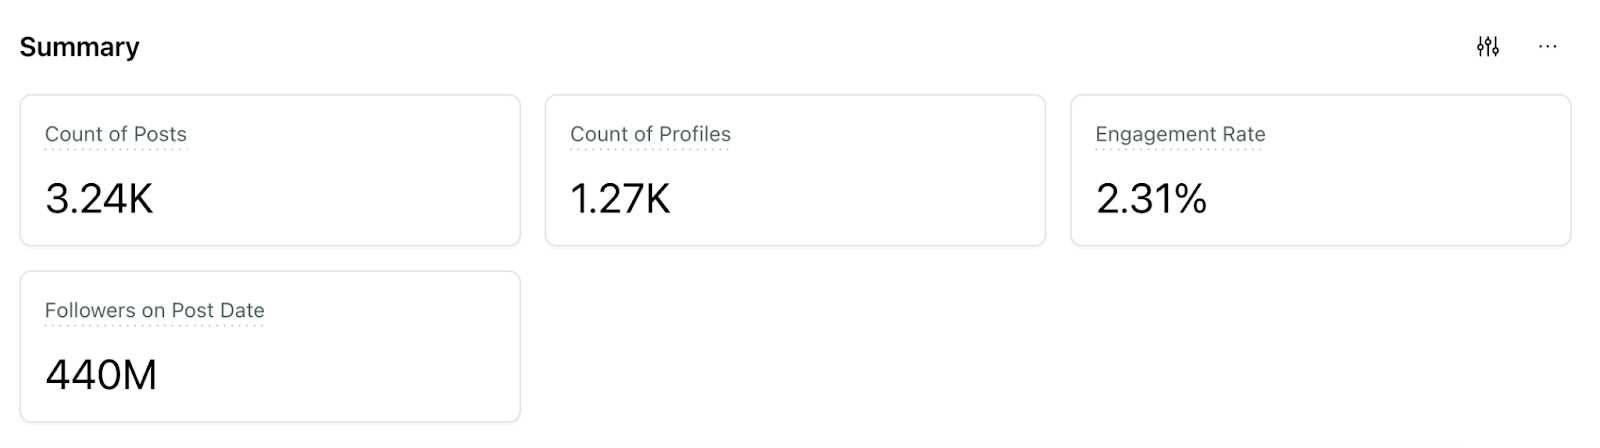This screenshot has width=1600, height=448.
Task: Open the three-dot more options menu
Action: click(x=1548, y=46)
